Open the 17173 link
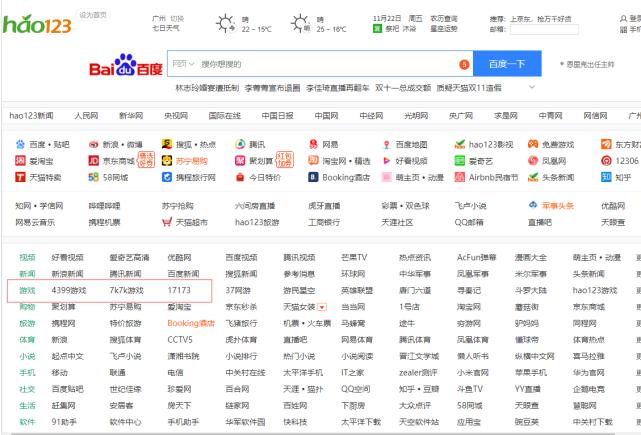 [x=179, y=290]
